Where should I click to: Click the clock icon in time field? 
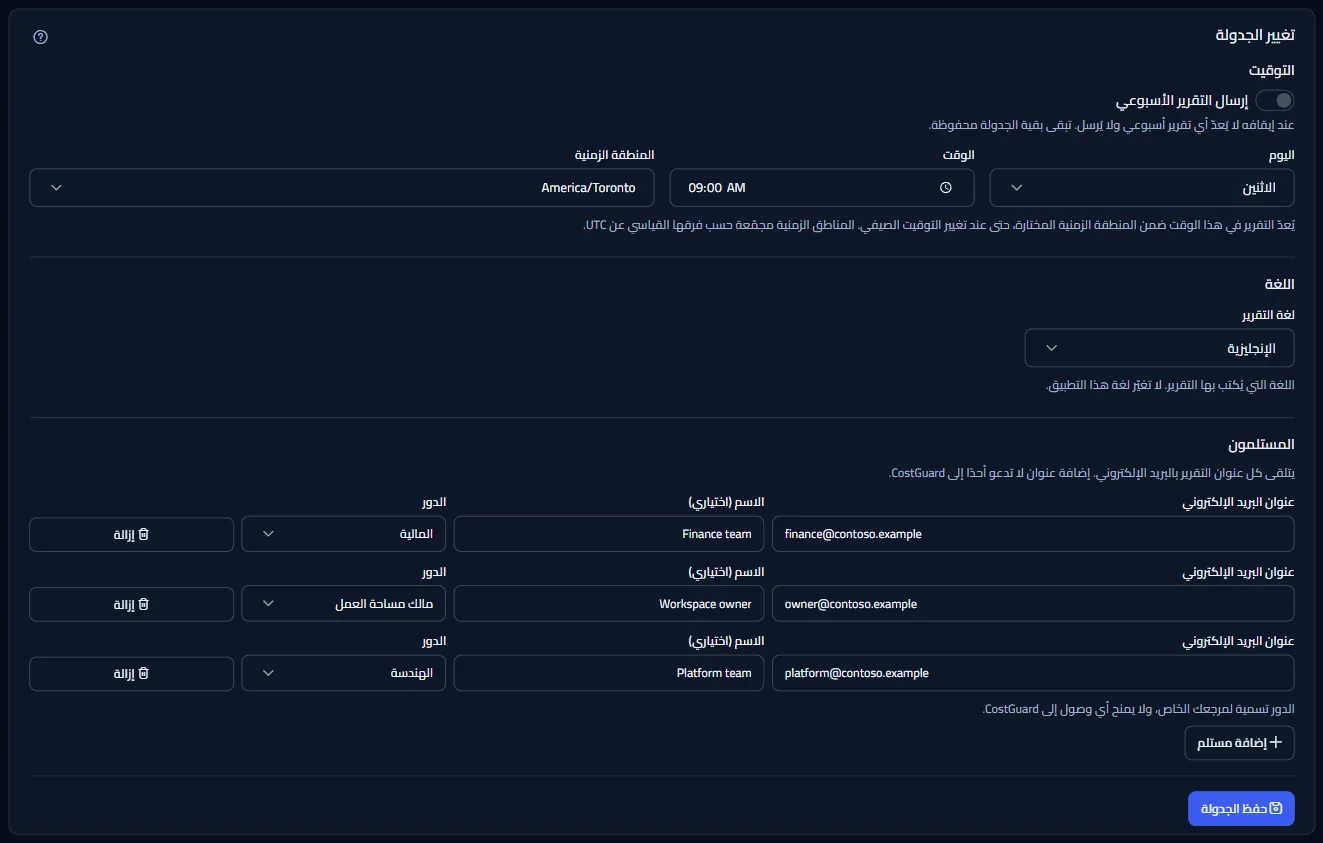pos(945,188)
